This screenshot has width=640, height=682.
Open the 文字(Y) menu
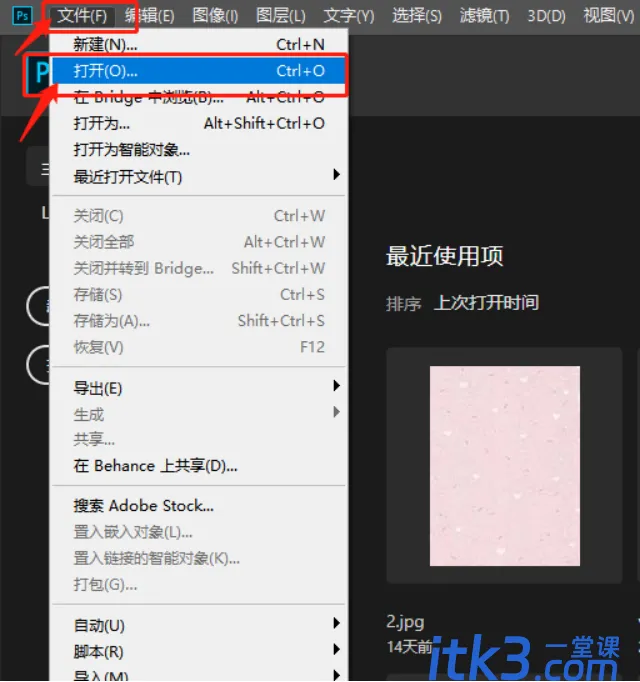point(348,16)
